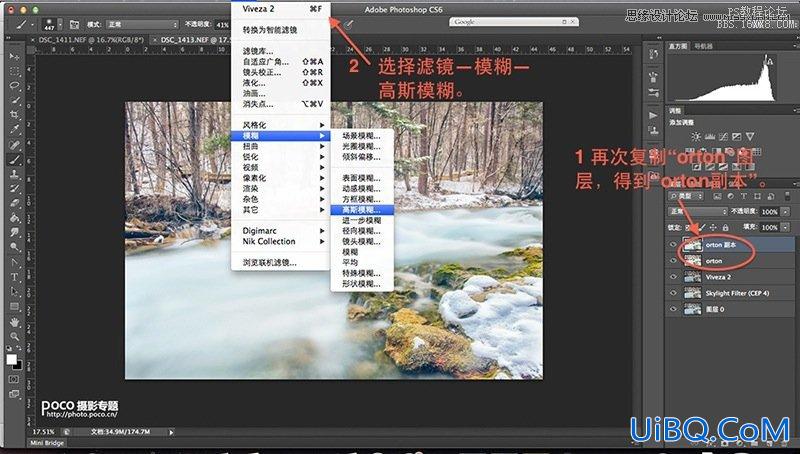Expand the 风格化 submenu
This screenshot has height=454, width=800.
click(x=281, y=125)
